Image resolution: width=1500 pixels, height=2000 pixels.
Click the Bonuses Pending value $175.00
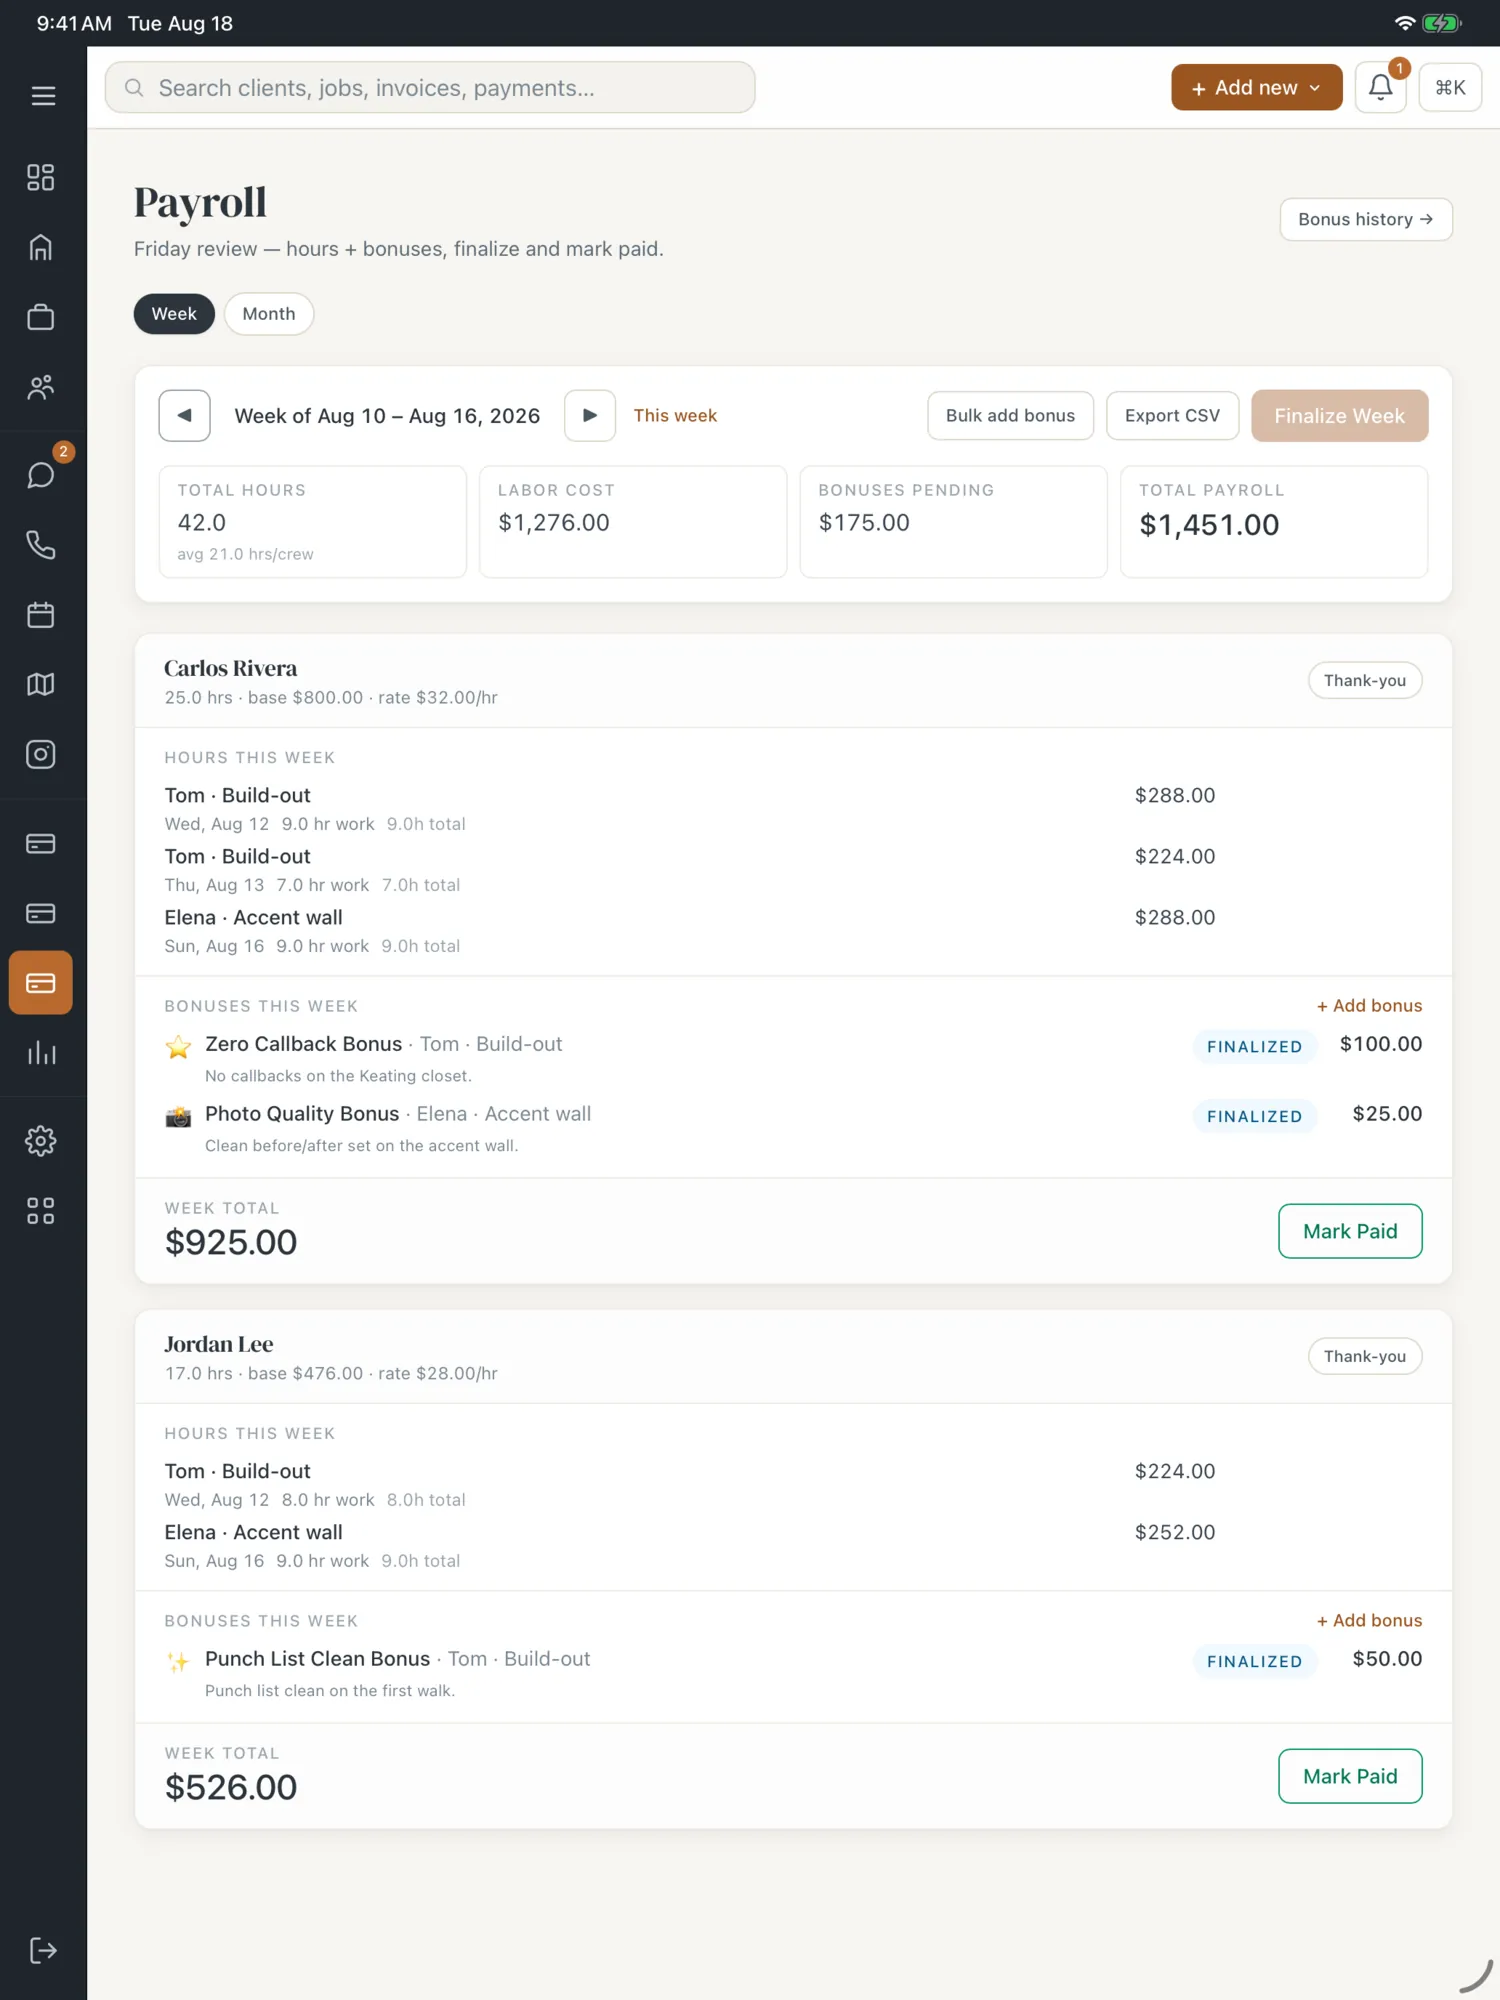point(864,523)
